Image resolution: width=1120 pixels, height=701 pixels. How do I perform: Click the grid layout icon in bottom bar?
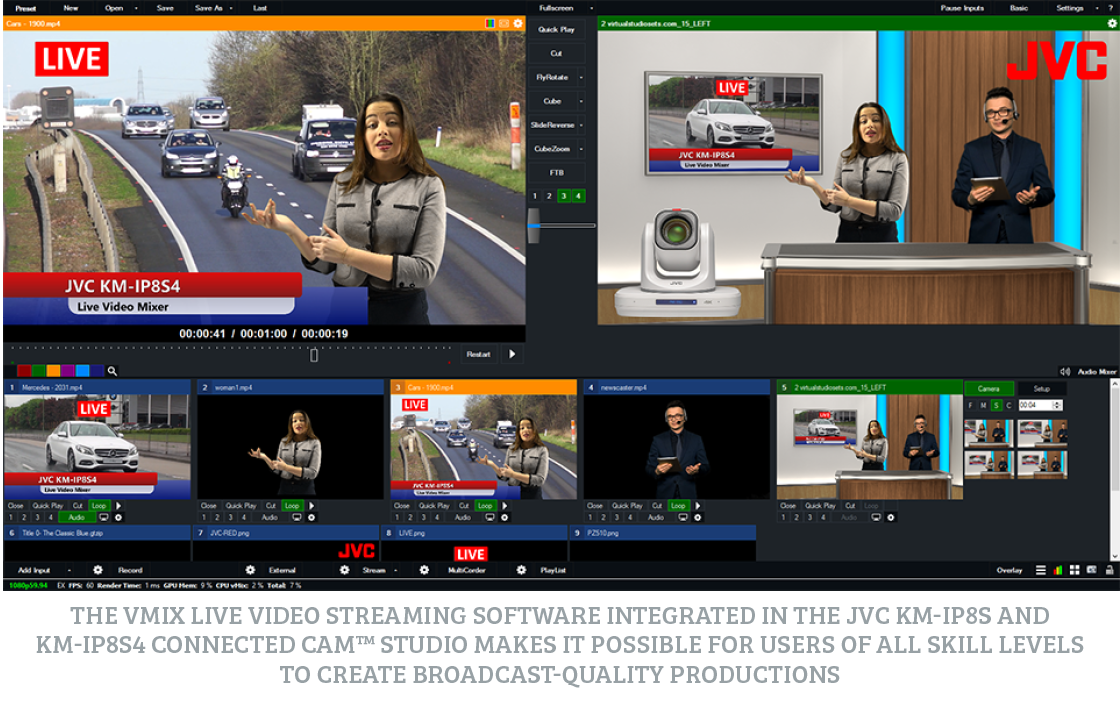click(1074, 570)
